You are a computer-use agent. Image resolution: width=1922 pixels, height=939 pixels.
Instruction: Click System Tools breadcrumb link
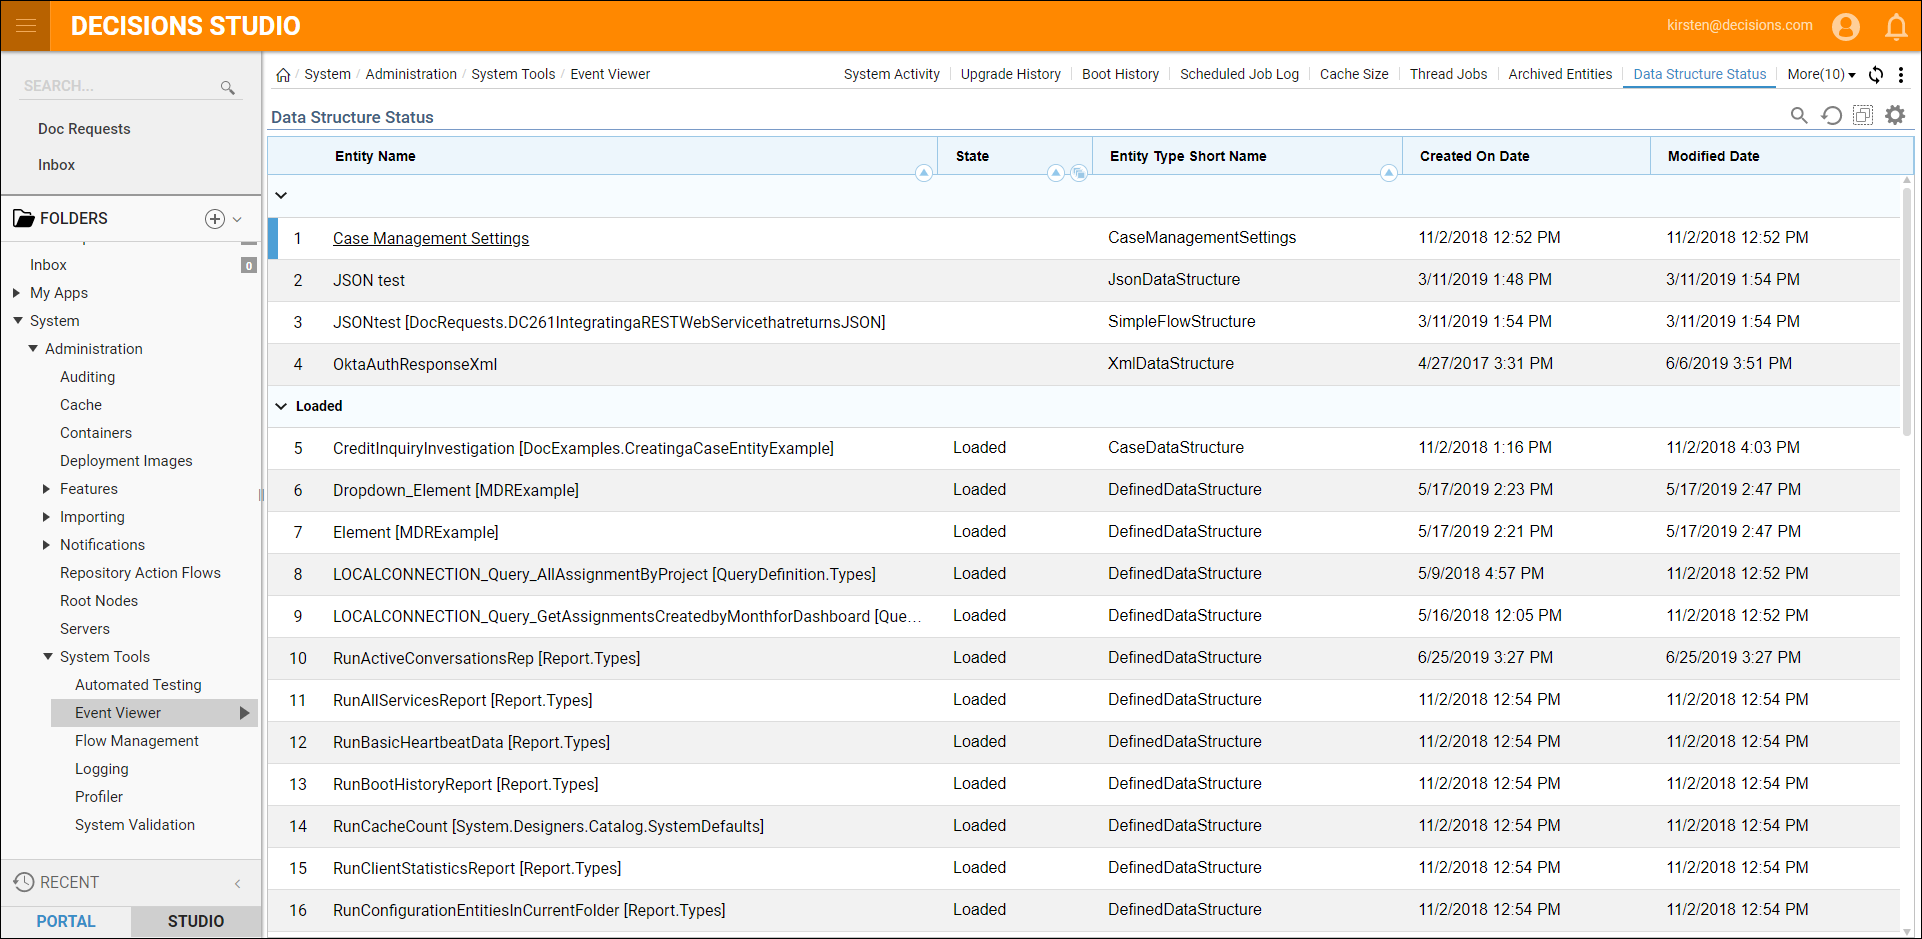[513, 75]
